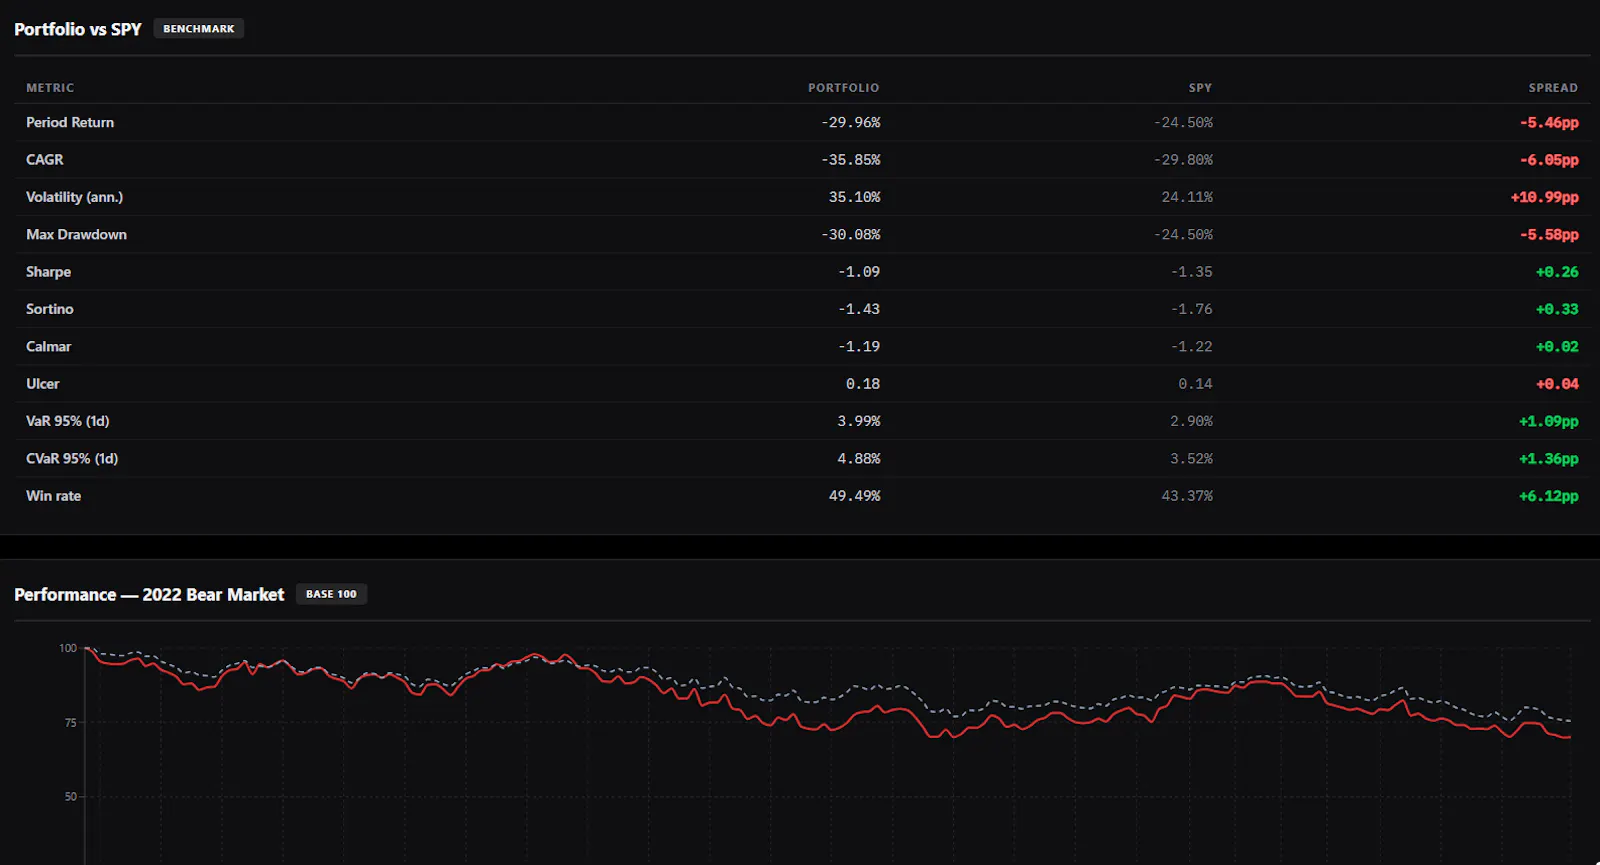Screen dimensions: 1600x865
Task: Select SPY volatility value 24.11%
Action: pyautogui.click(x=1187, y=197)
